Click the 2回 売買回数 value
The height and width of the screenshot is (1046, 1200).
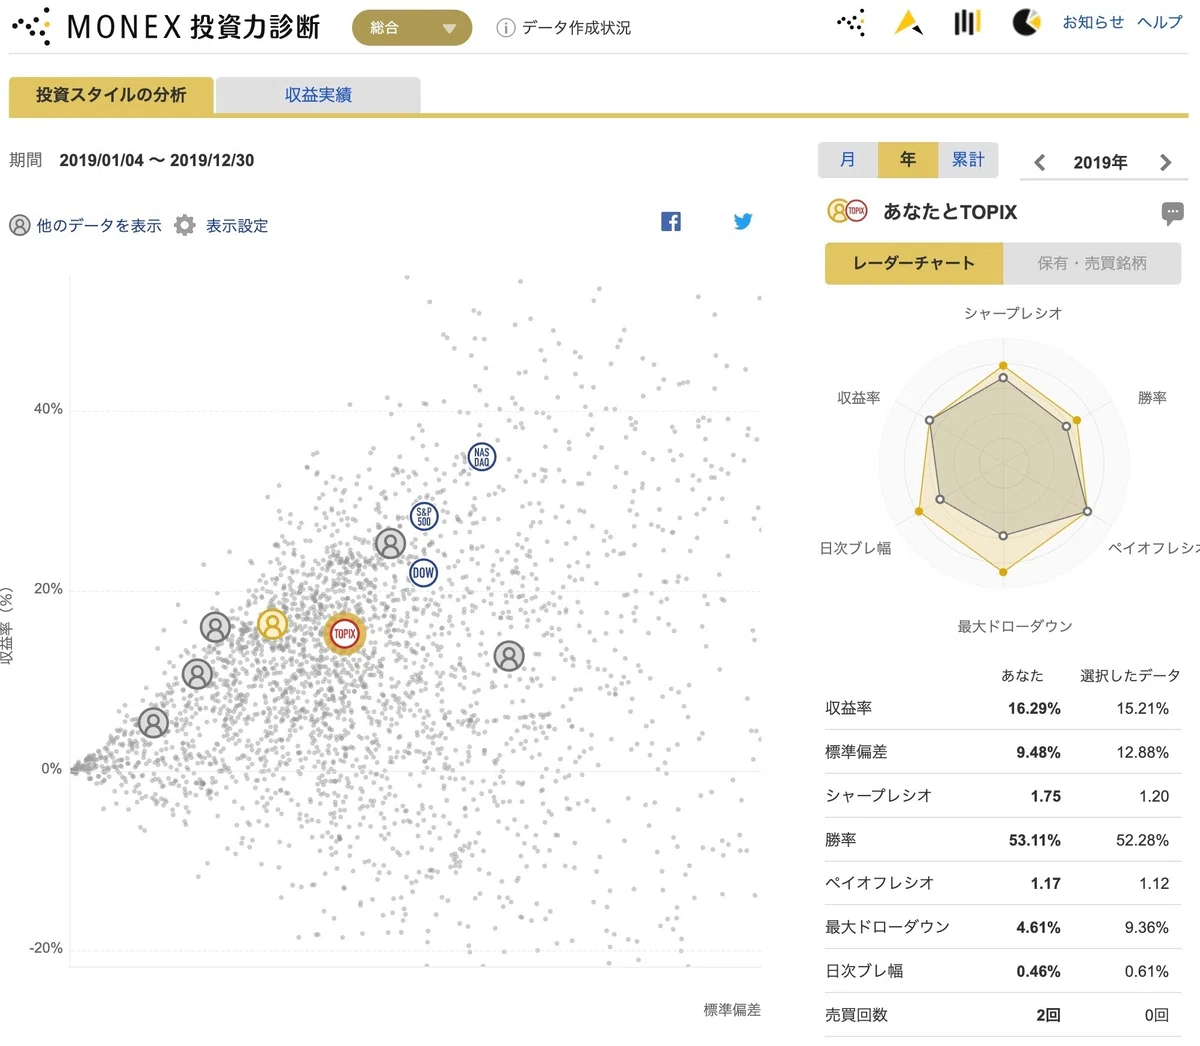coord(1048,1015)
